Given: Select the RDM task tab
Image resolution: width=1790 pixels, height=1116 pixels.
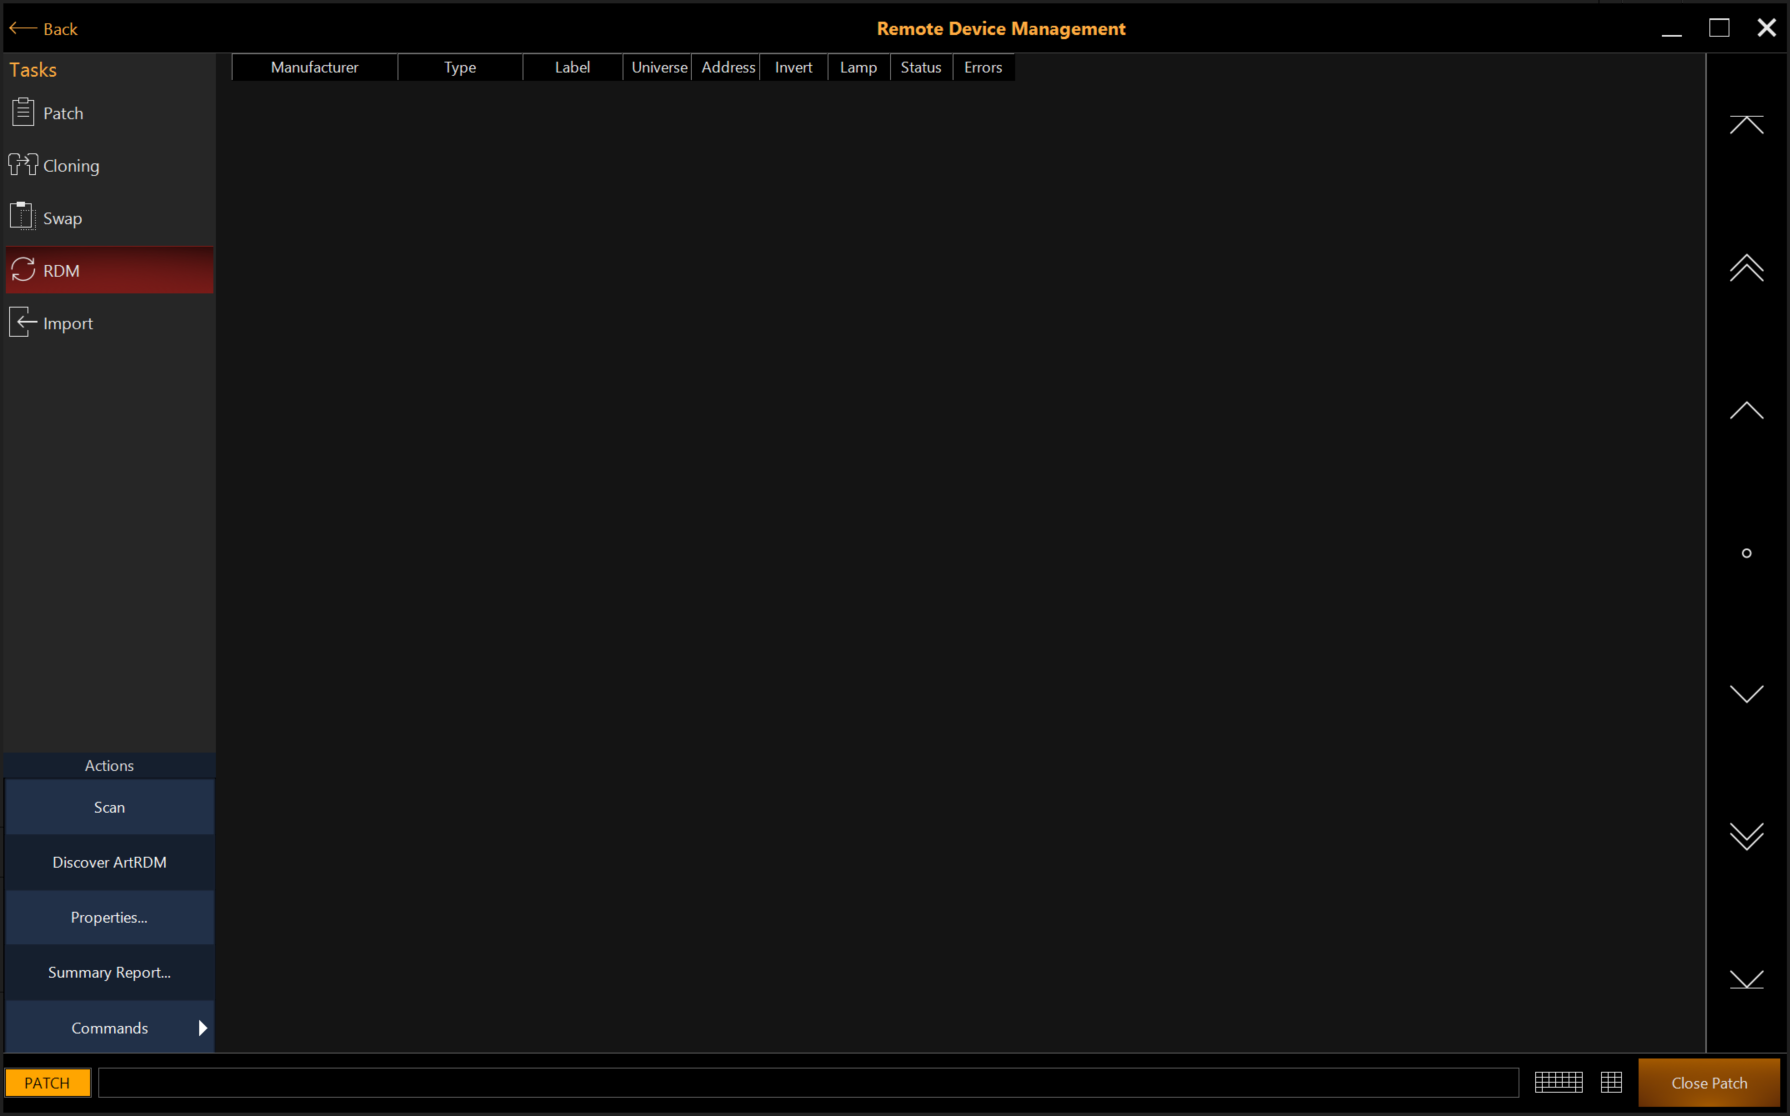Looking at the screenshot, I should (x=109, y=271).
